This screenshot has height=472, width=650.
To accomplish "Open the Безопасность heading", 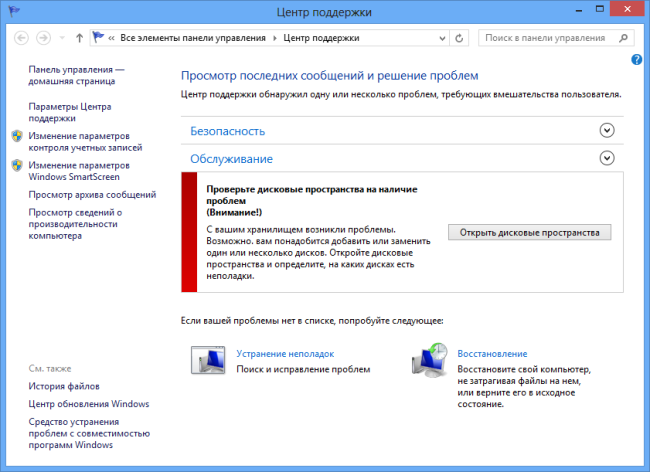I will pyautogui.click(x=228, y=131).
